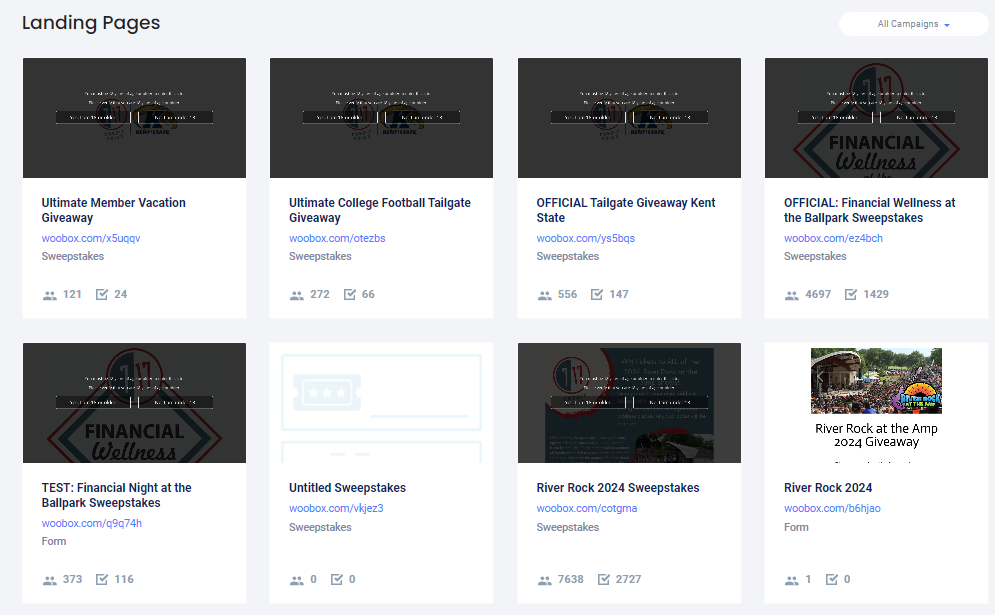Open OFFICIAL Tailgate Giveaway Kent State thumbnail
Screen dimensions: 995x615
point(629,118)
